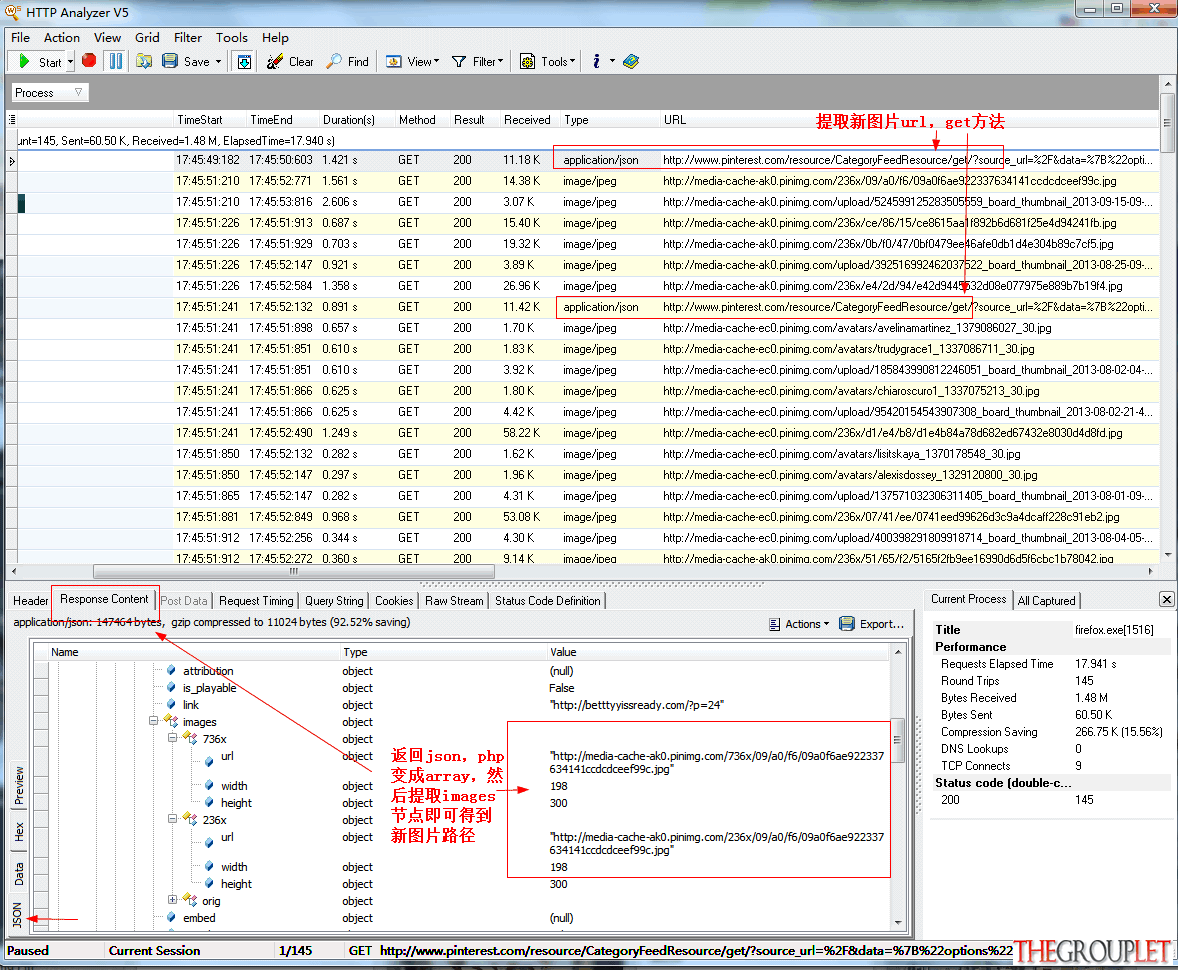The image size is (1178, 970).
Task: Stop capturing with the red stop icon
Action: (x=89, y=61)
